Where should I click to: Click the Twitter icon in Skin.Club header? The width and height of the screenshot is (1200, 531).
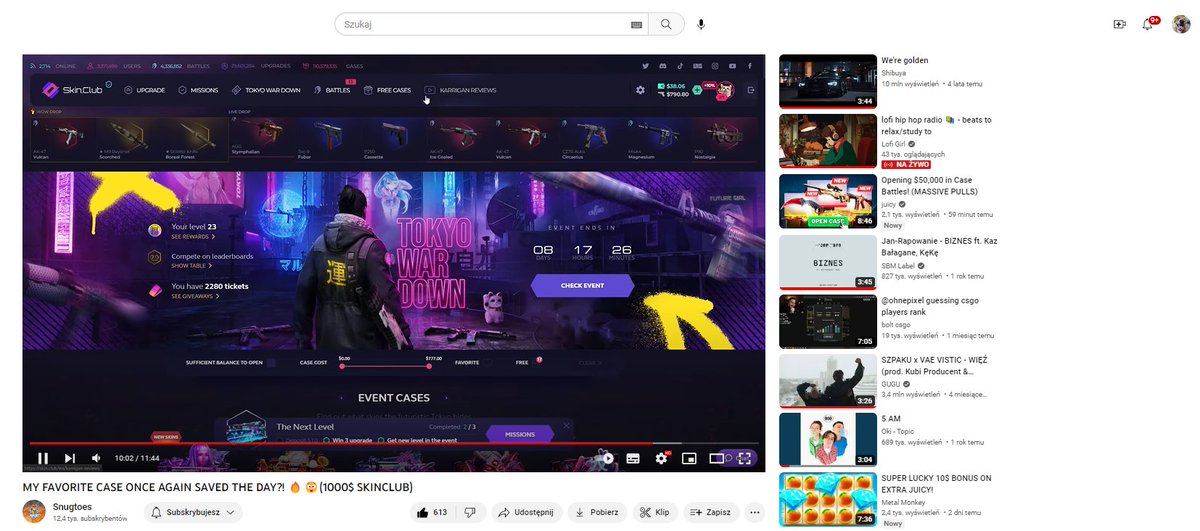[x=647, y=66]
